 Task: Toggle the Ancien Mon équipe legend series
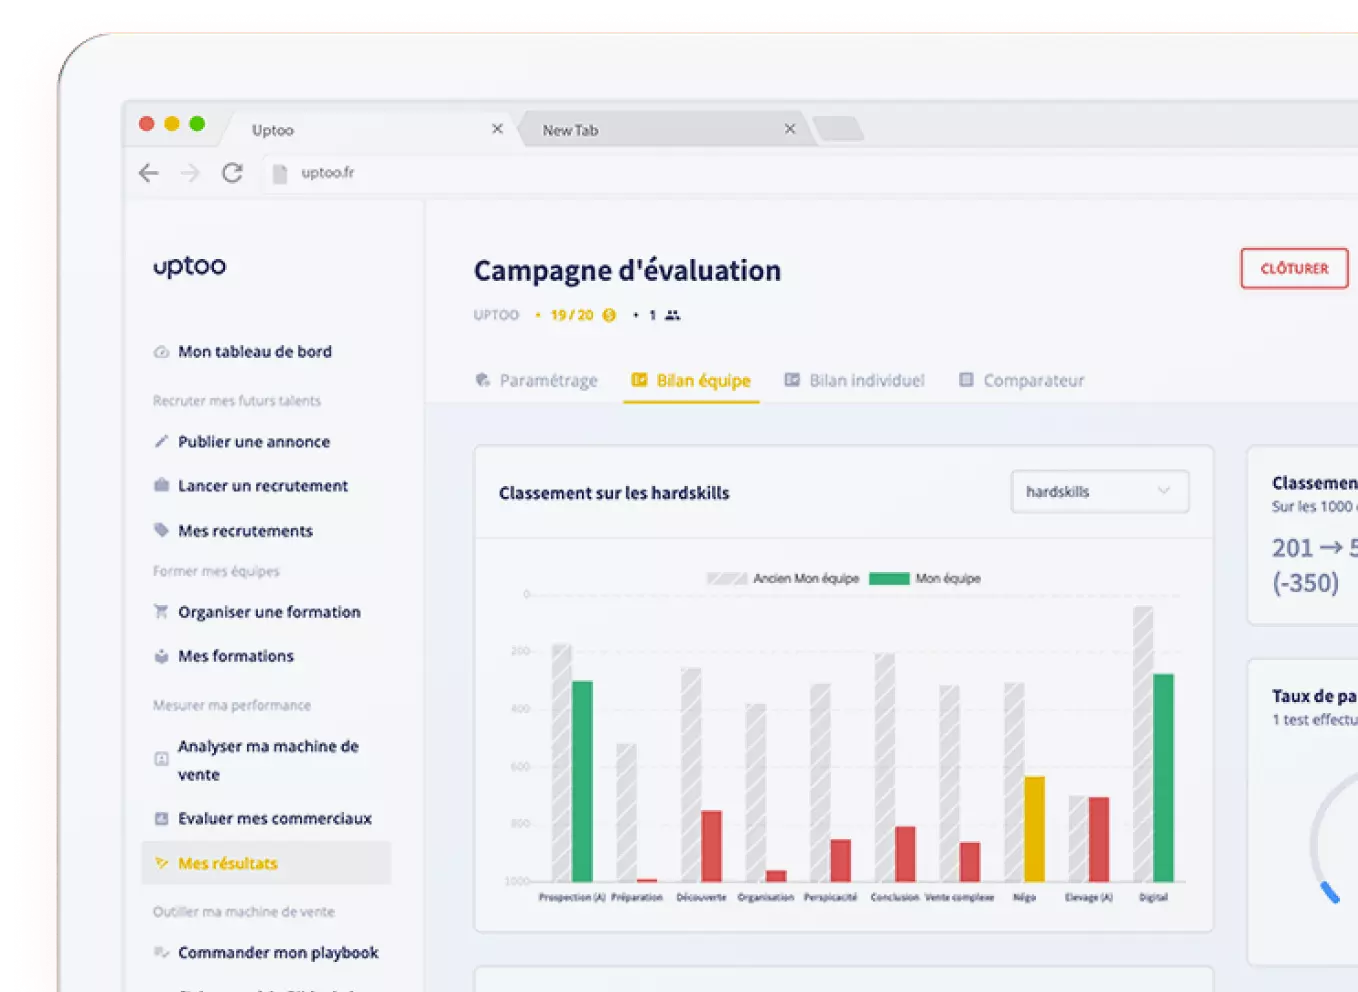[x=727, y=578]
